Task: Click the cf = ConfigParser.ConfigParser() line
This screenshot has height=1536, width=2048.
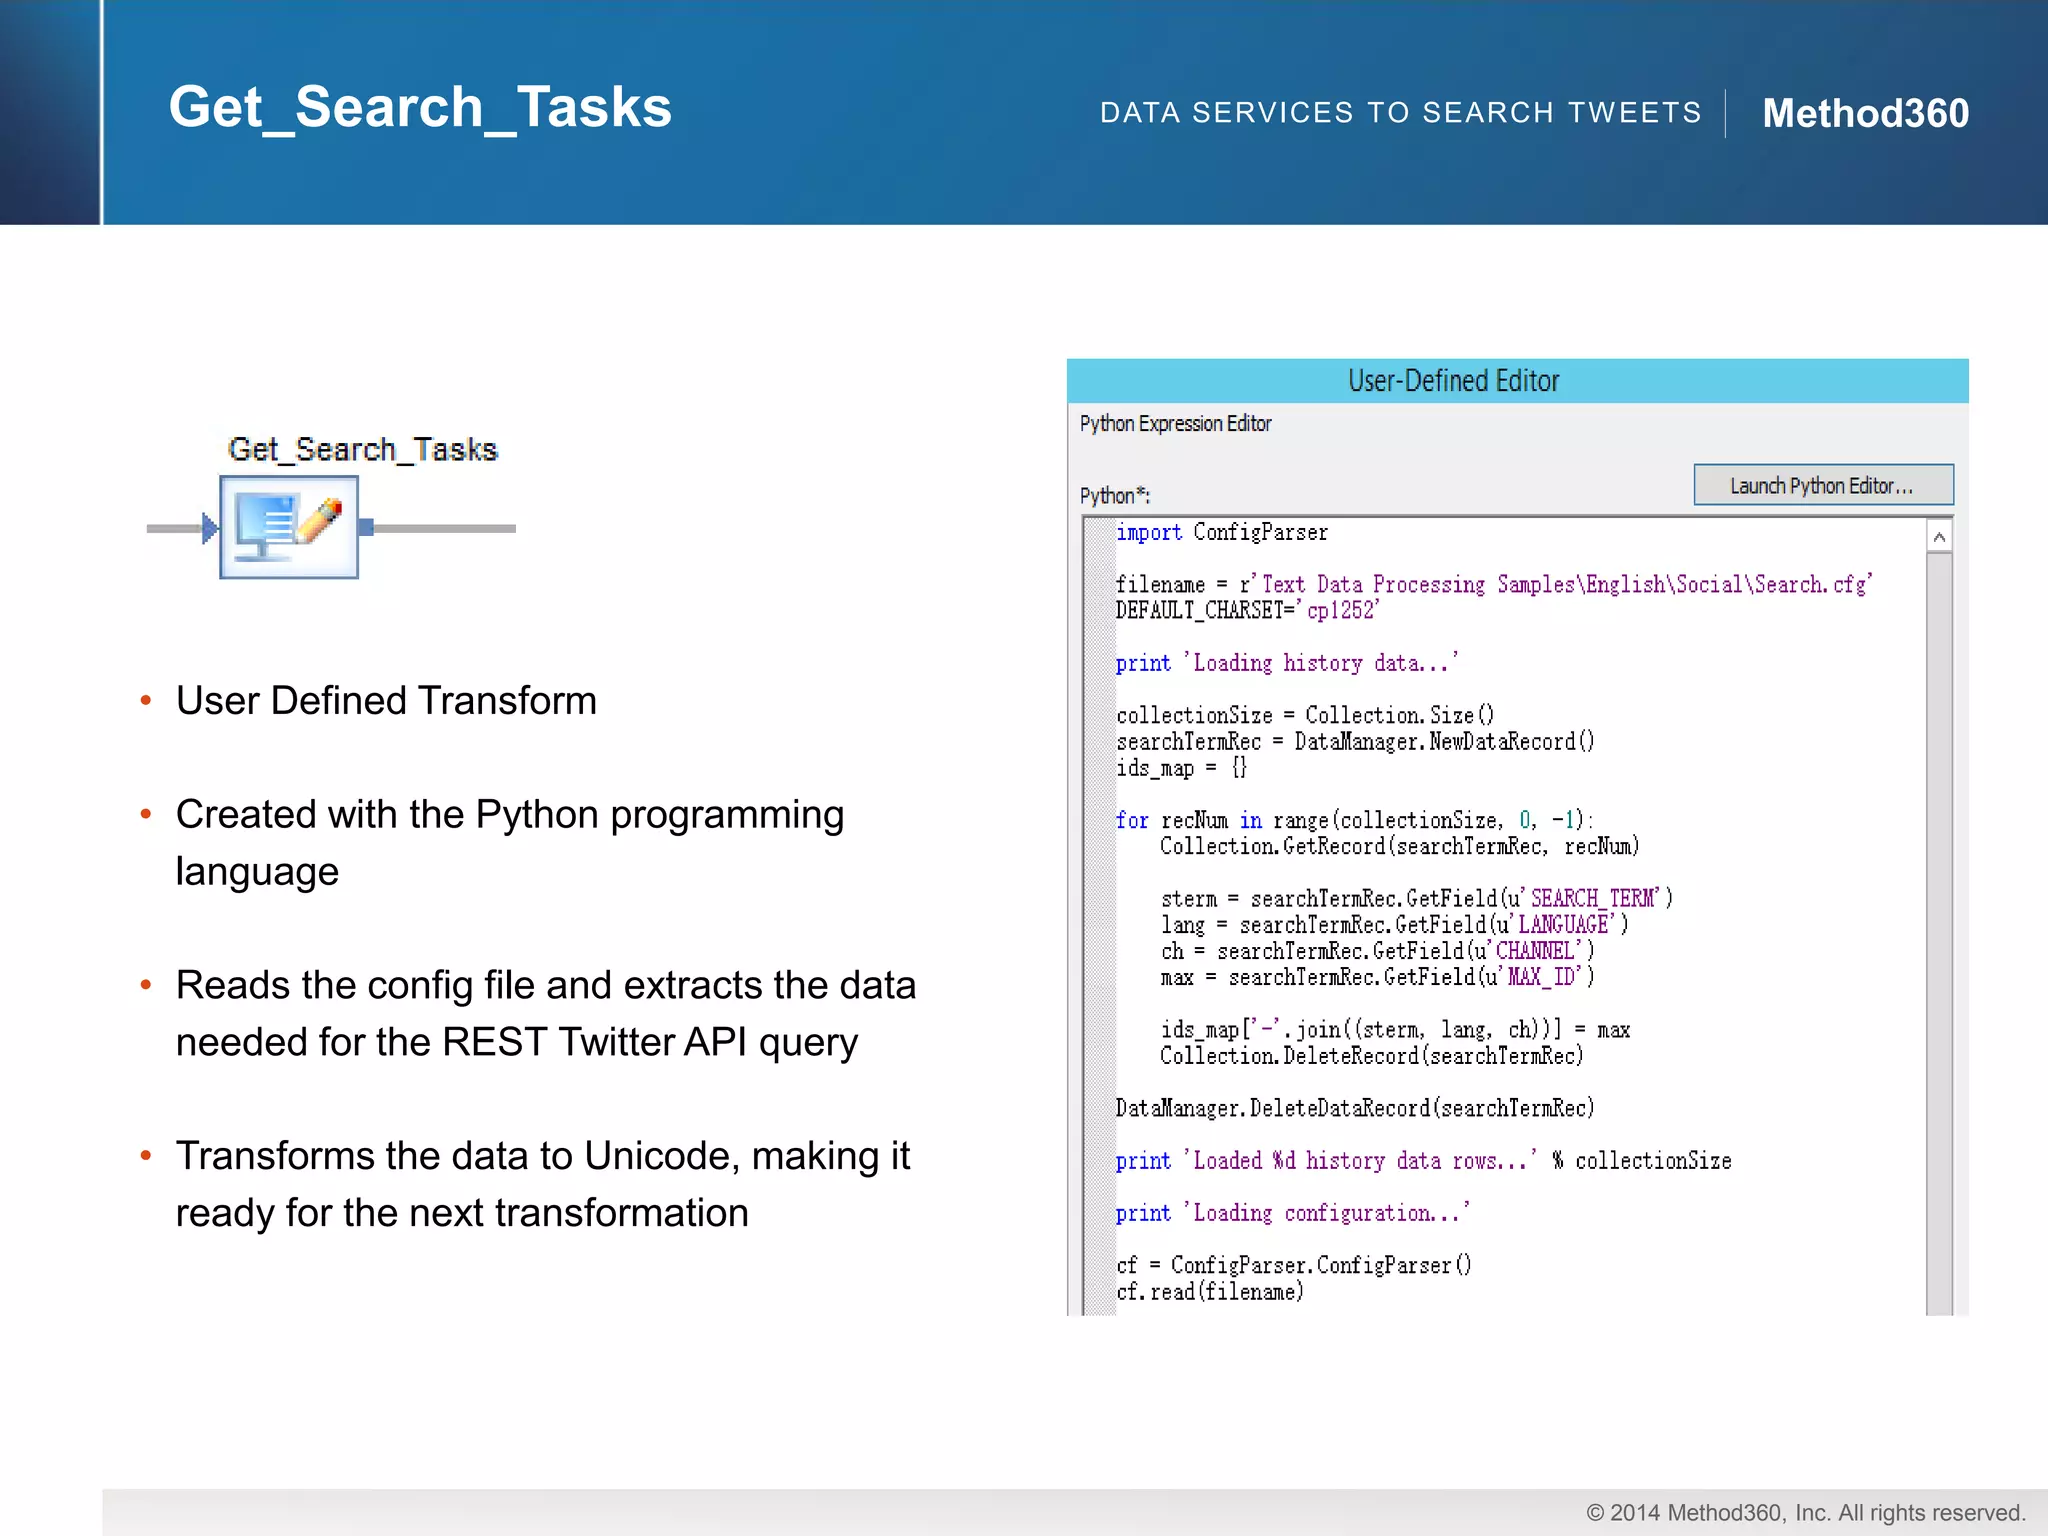Action: coord(1294,1266)
